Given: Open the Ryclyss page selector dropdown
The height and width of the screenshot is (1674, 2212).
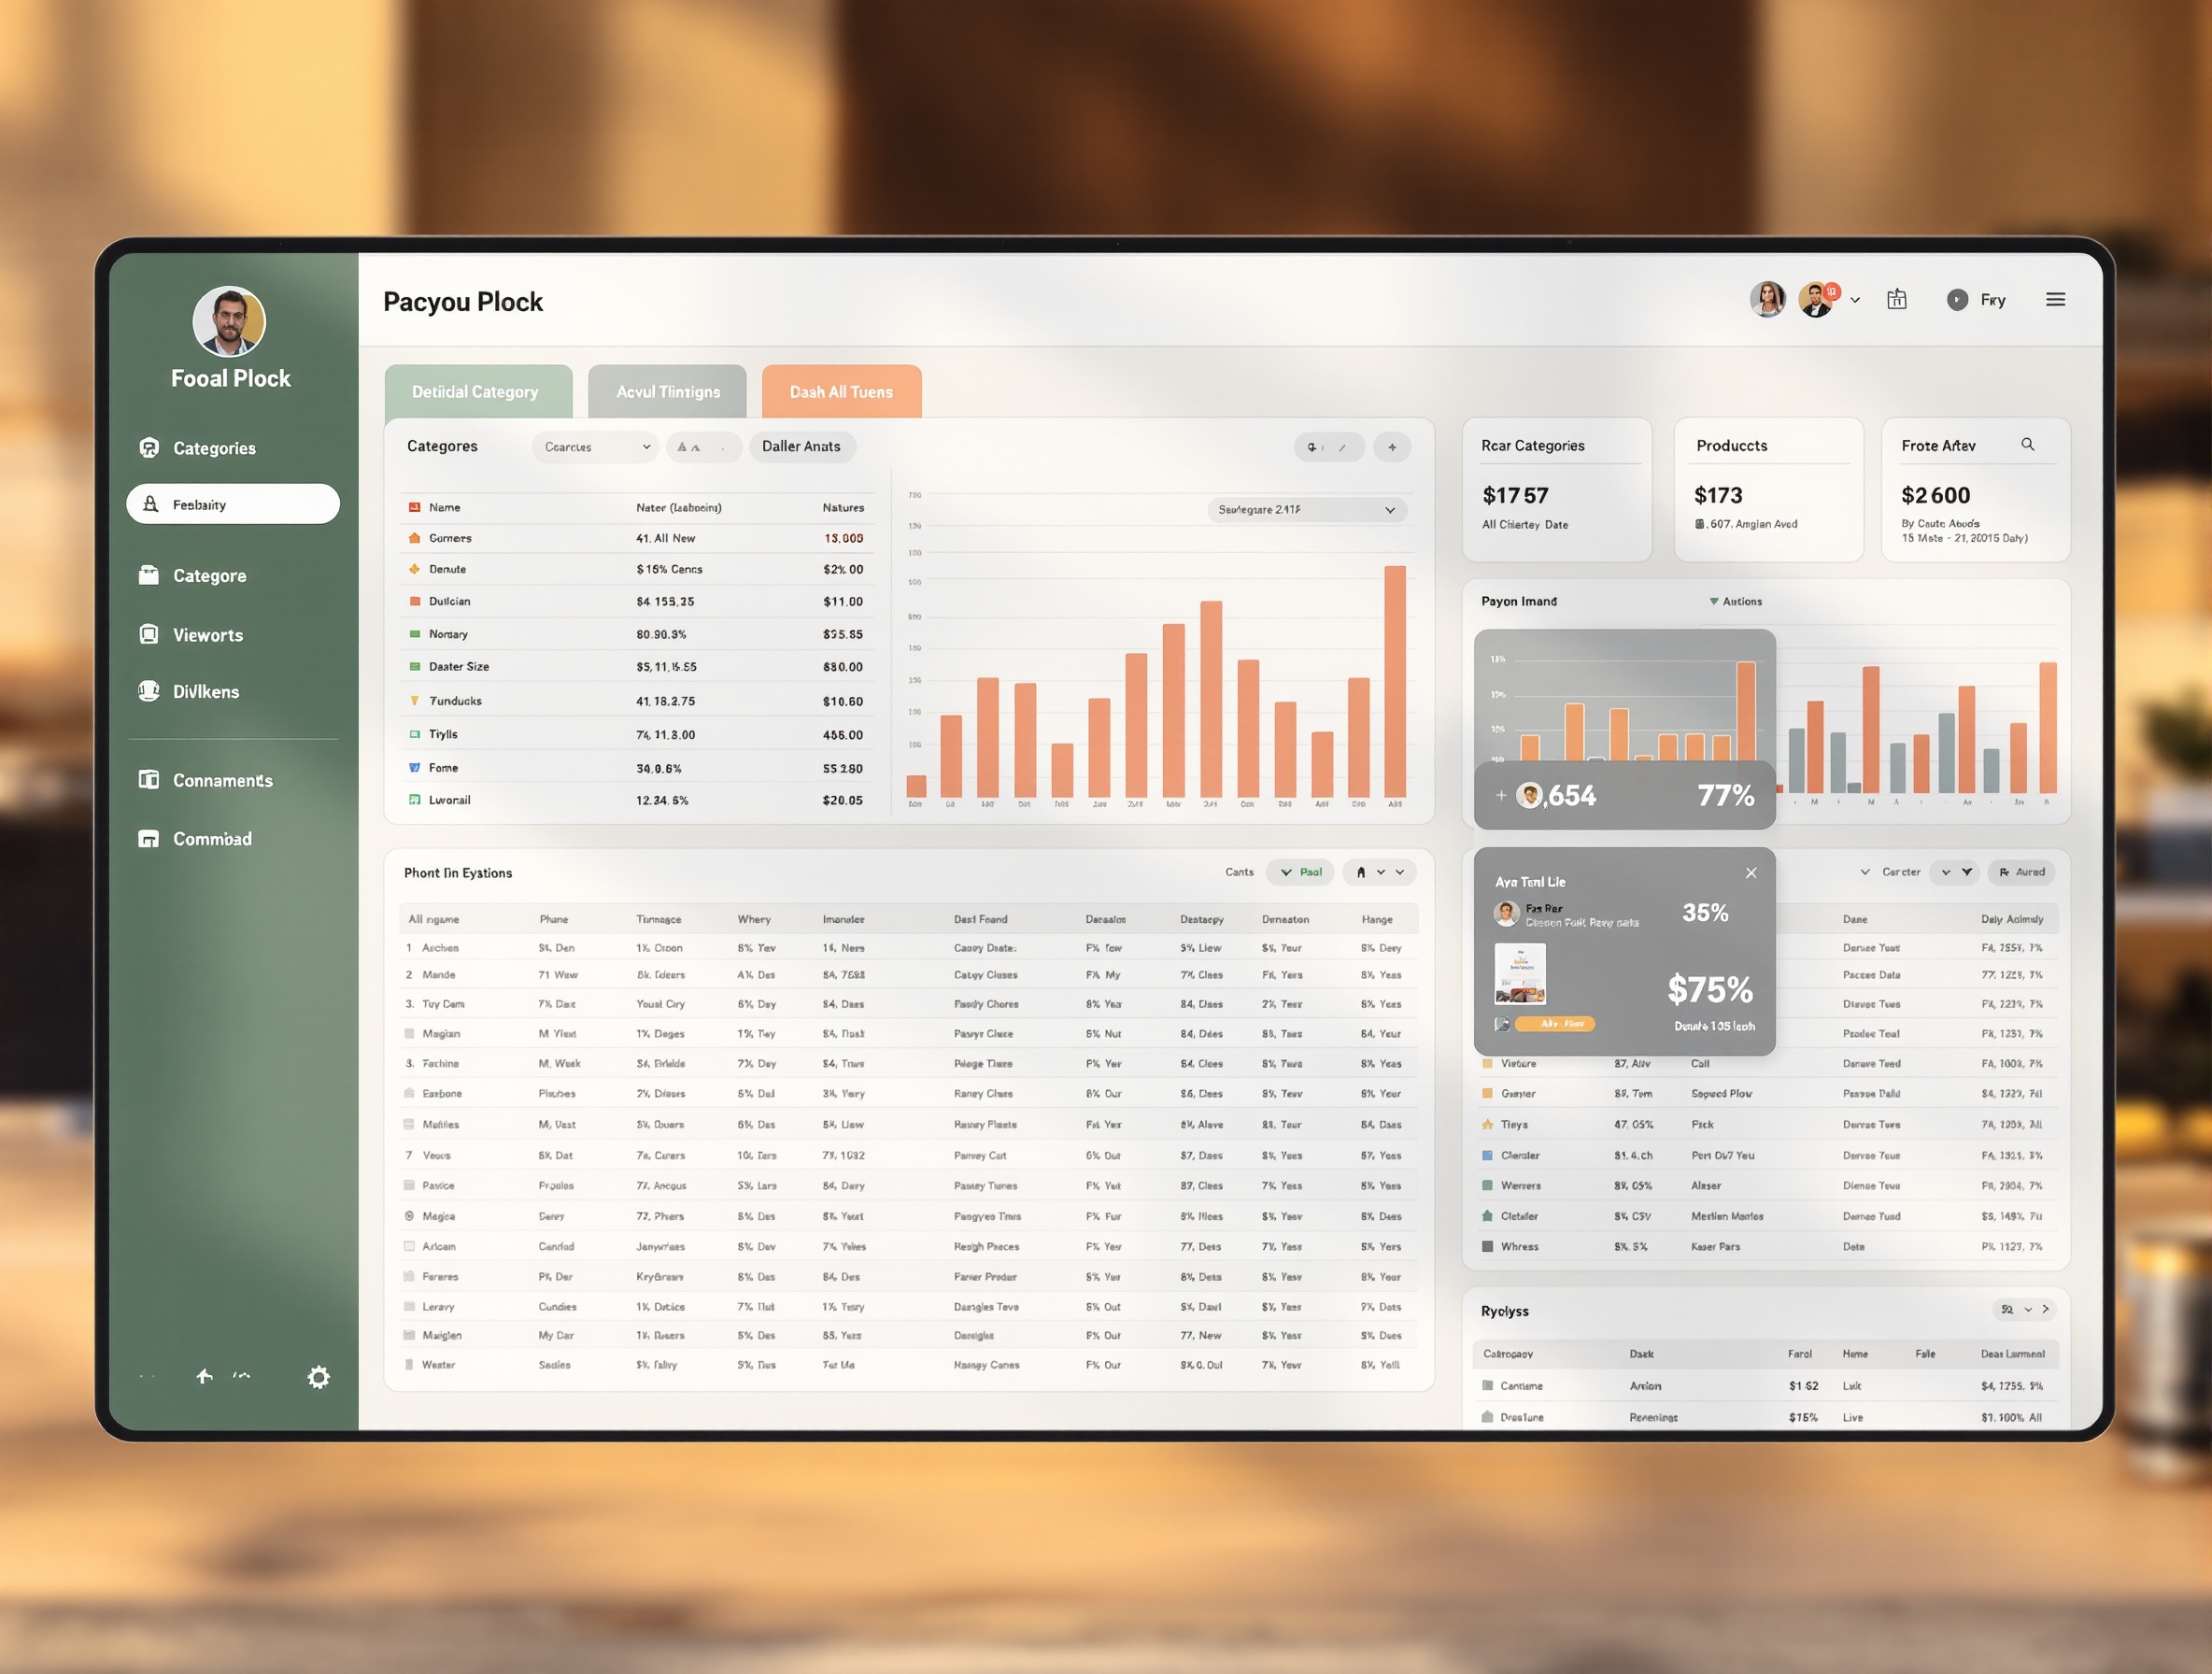Looking at the screenshot, I should click(x=2016, y=1309).
